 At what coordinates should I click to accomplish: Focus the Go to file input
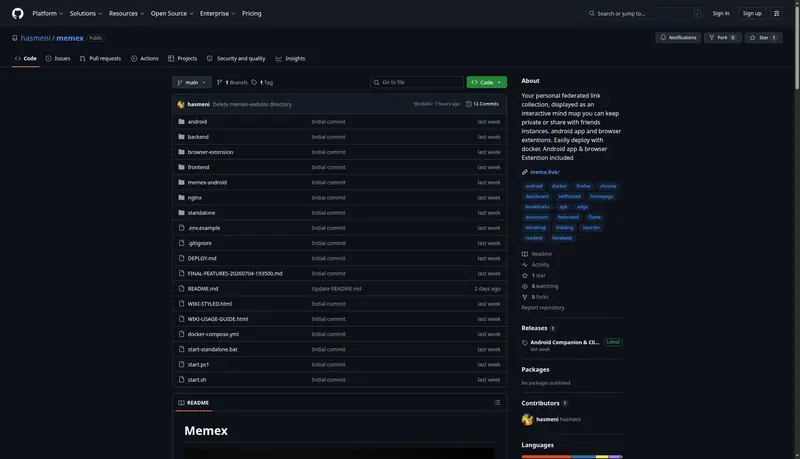(417, 82)
